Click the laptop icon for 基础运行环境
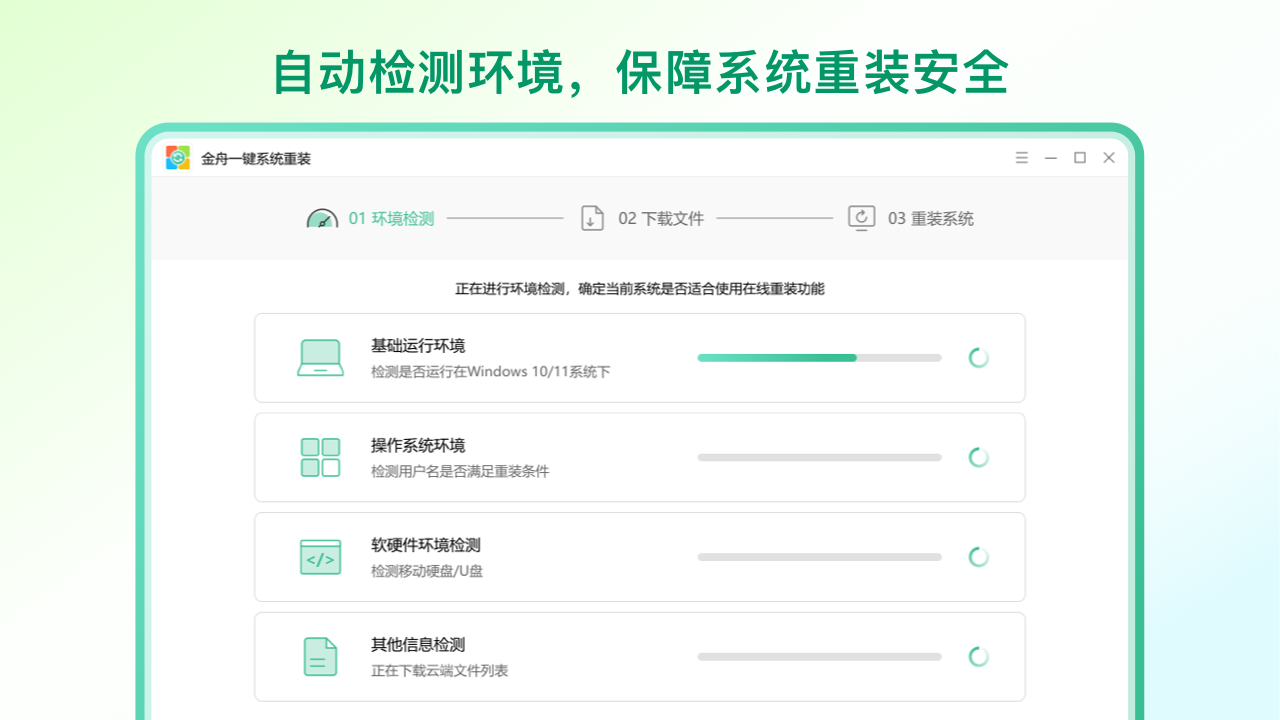Image resolution: width=1280 pixels, height=720 pixels. click(320, 357)
